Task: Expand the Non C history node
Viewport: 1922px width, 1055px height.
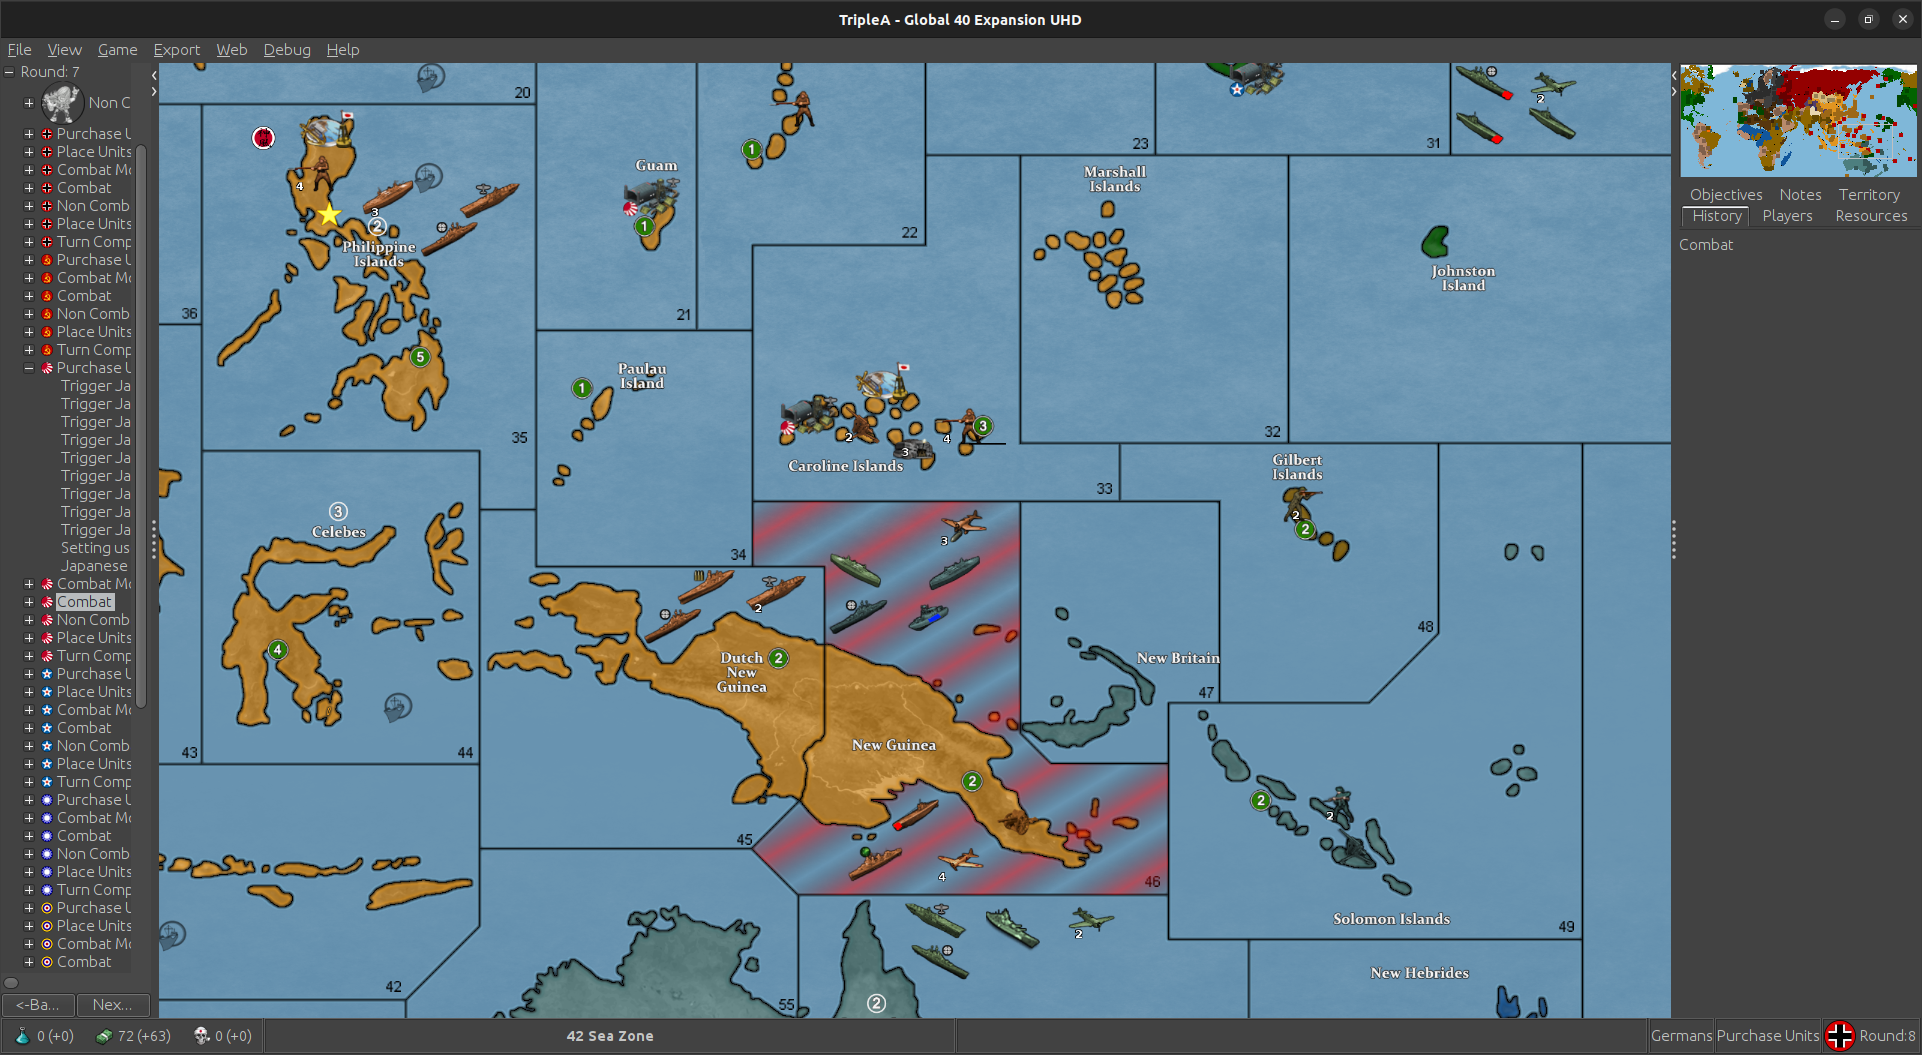Action: (29, 102)
